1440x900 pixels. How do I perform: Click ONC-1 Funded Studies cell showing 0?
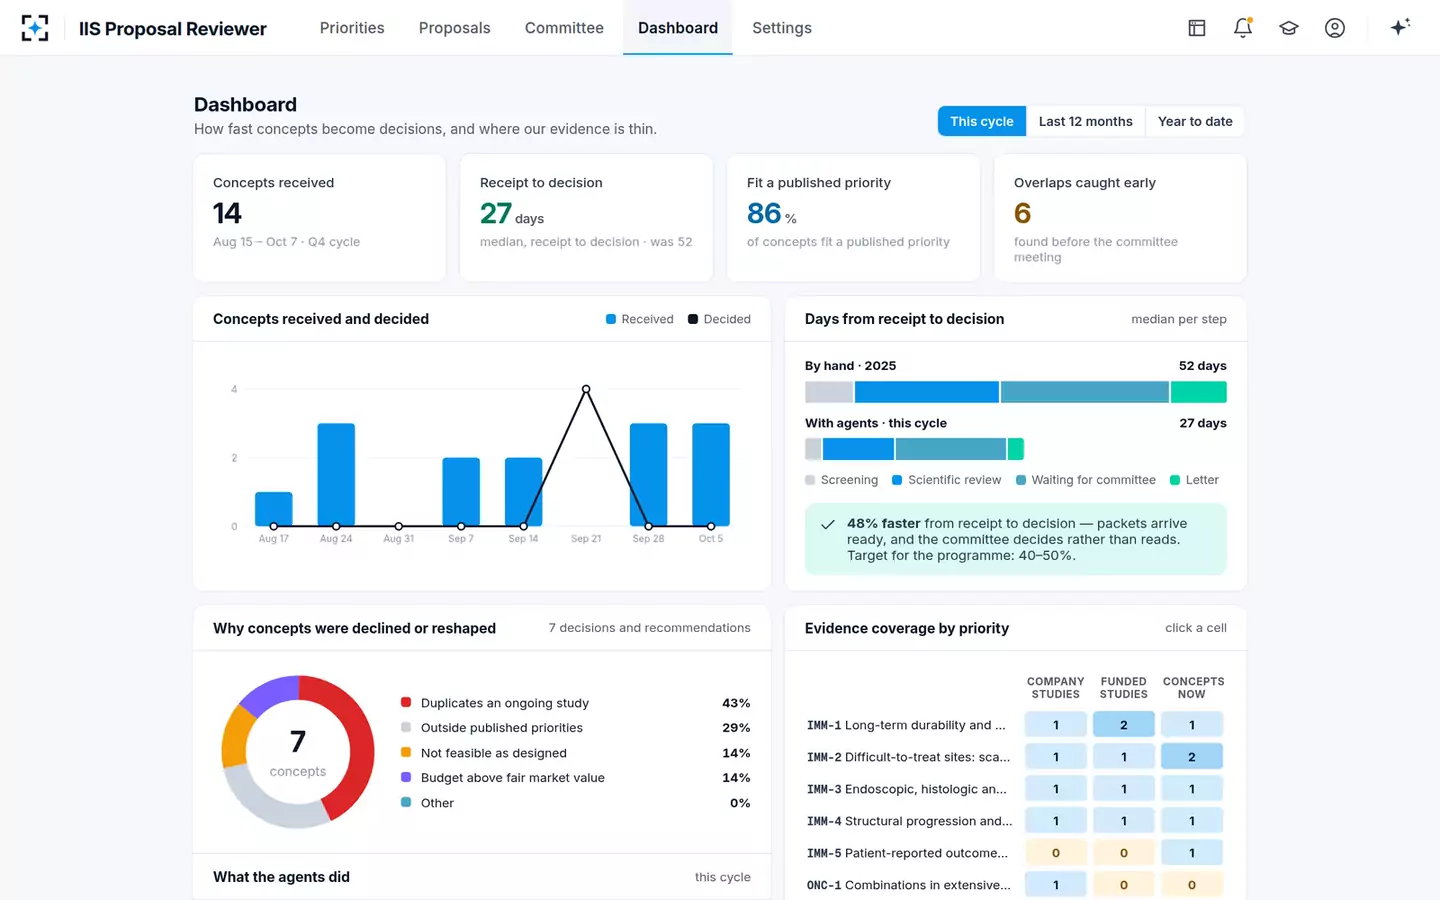pos(1124,885)
